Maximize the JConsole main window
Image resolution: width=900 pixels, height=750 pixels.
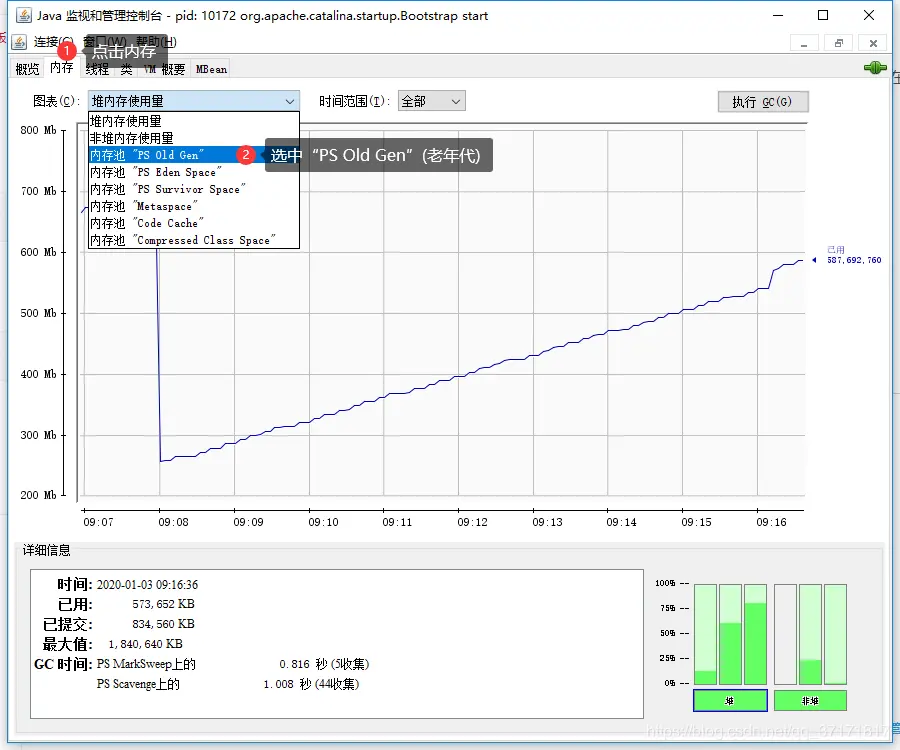[x=823, y=15]
